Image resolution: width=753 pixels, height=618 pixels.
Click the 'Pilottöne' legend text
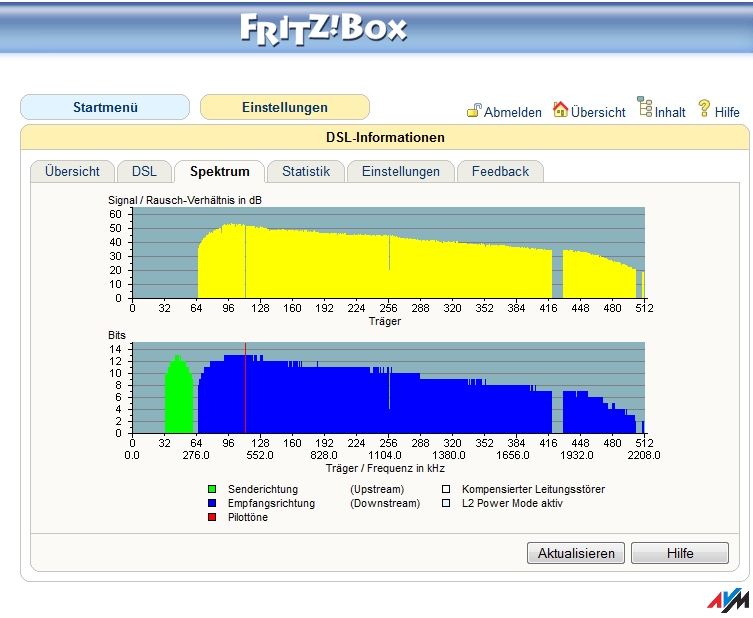(x=248, y=517)
